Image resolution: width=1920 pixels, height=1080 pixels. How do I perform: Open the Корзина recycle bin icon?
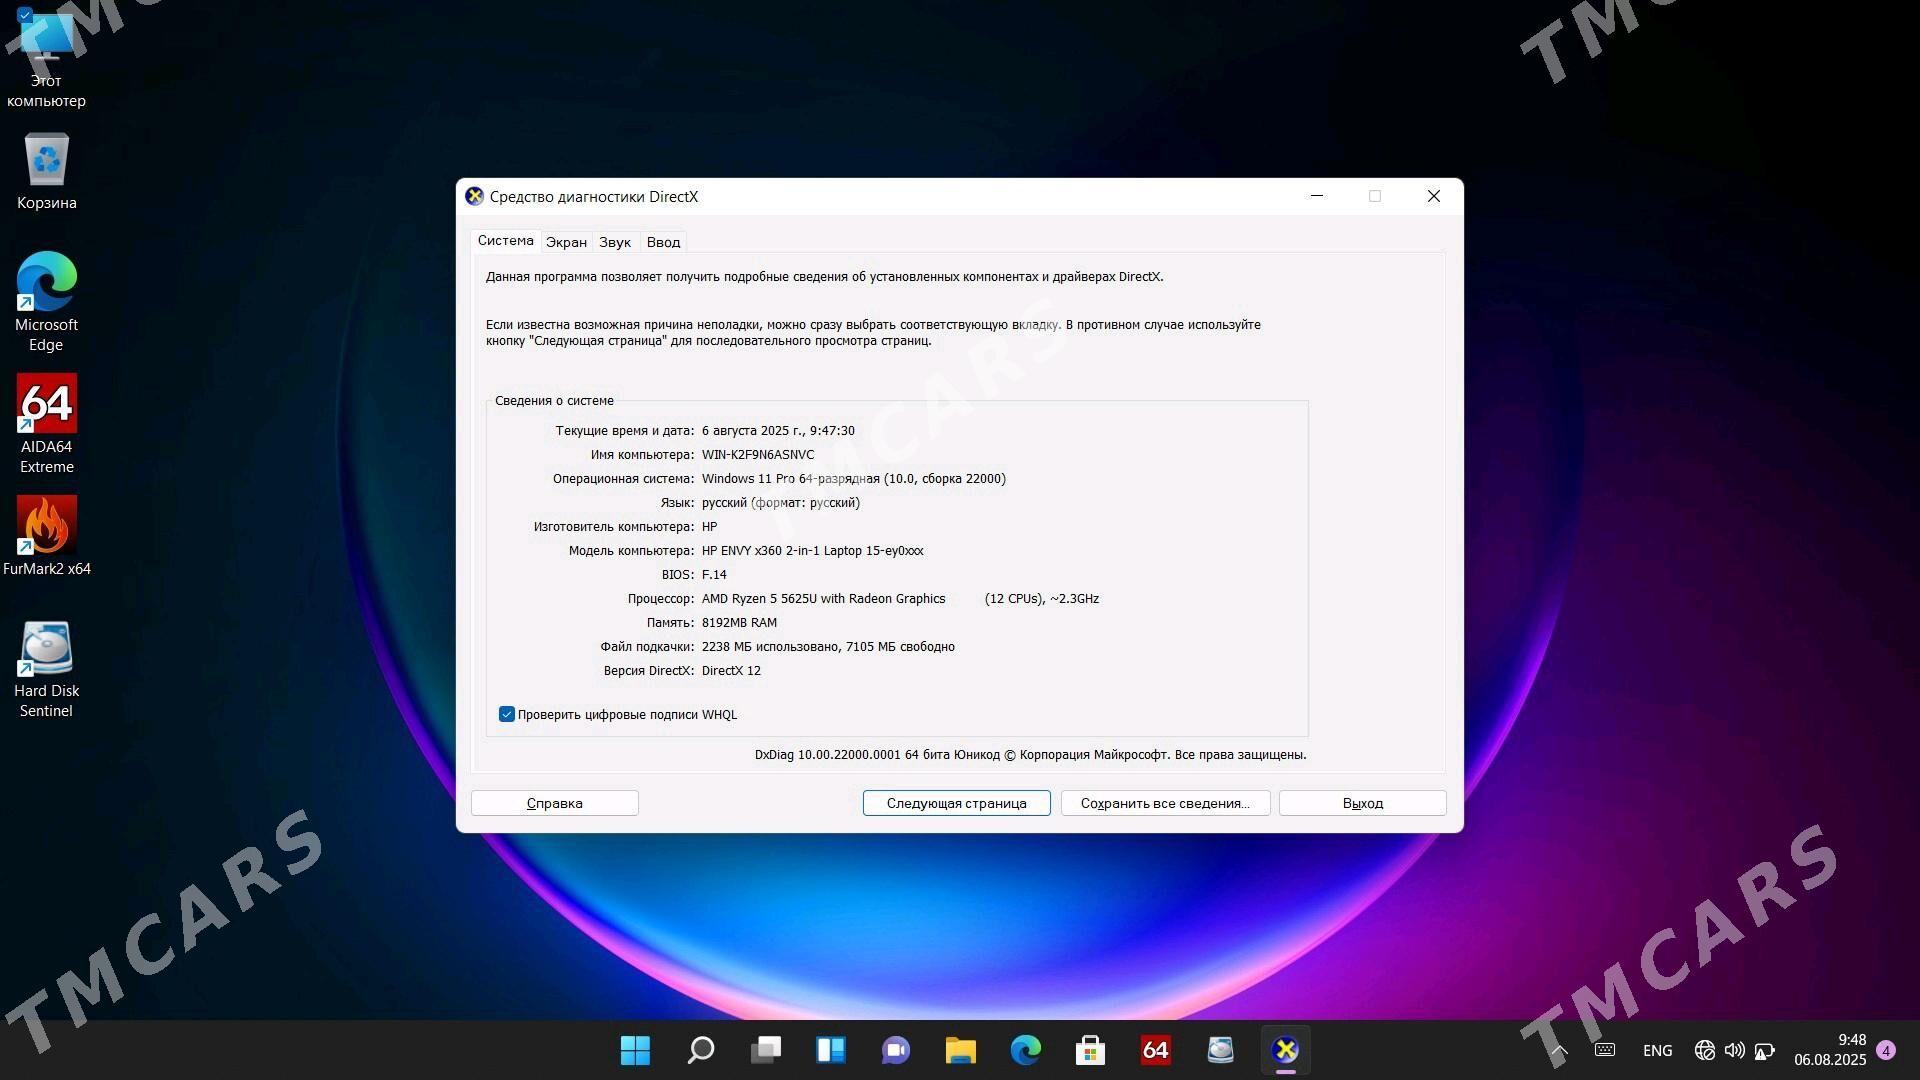46,172
